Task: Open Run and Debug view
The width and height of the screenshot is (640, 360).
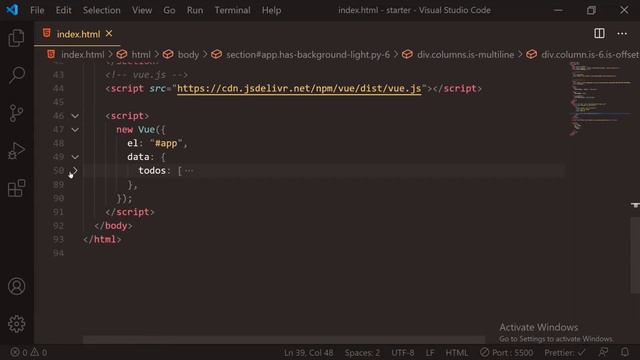Action: coord(16,151)
